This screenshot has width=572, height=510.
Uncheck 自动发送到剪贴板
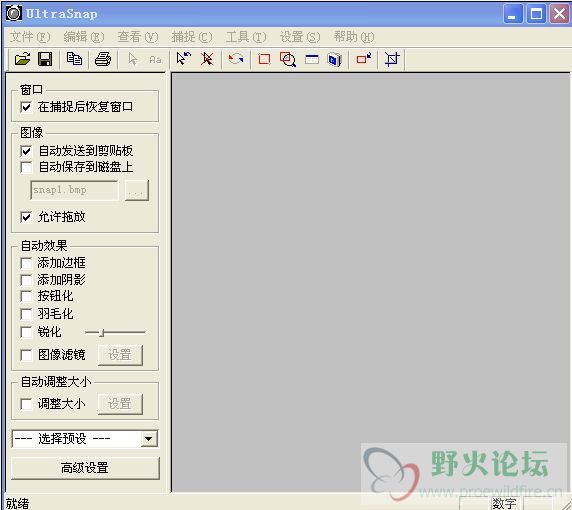pos(26,151)
